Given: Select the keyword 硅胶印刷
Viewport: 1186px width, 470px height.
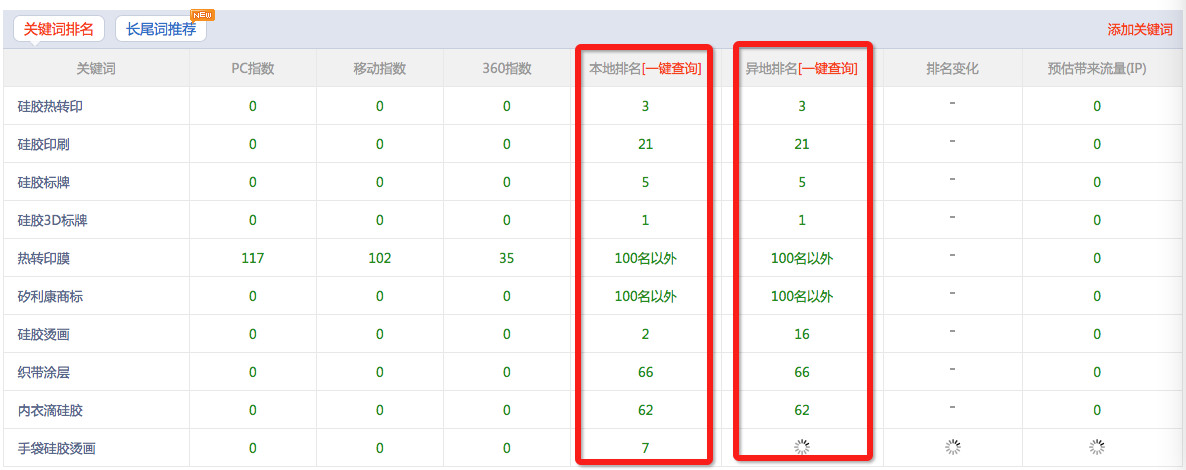Looking at the screenshot, I should click(x=43, y=144).
